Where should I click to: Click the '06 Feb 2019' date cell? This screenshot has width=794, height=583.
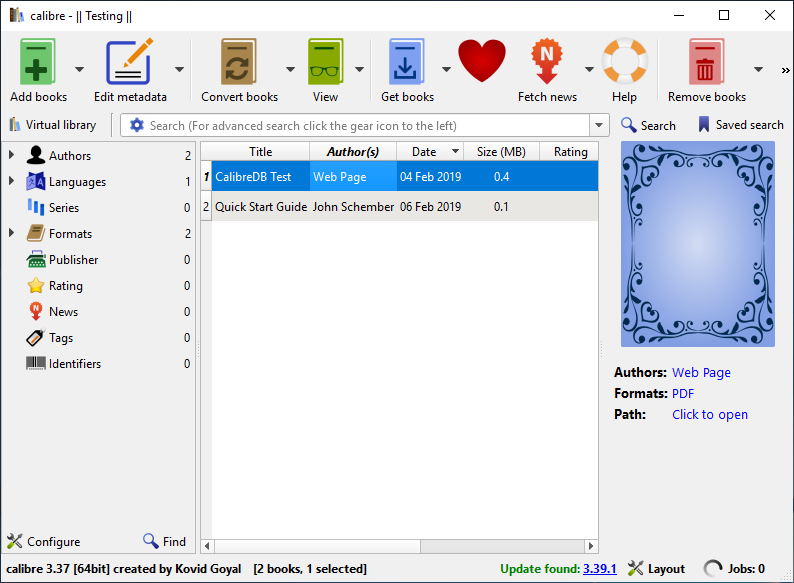point(429,206)
